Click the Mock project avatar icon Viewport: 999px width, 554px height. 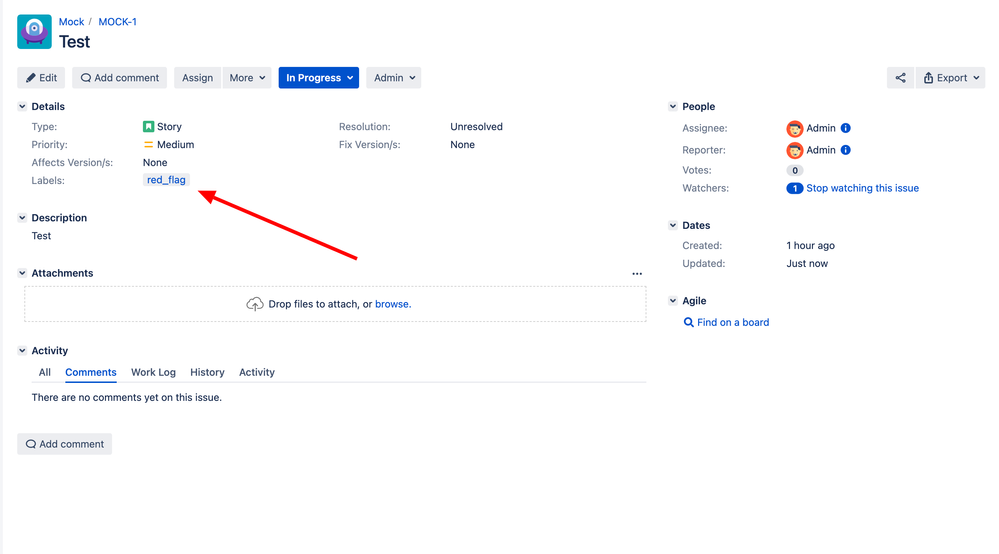coord(34,32)
